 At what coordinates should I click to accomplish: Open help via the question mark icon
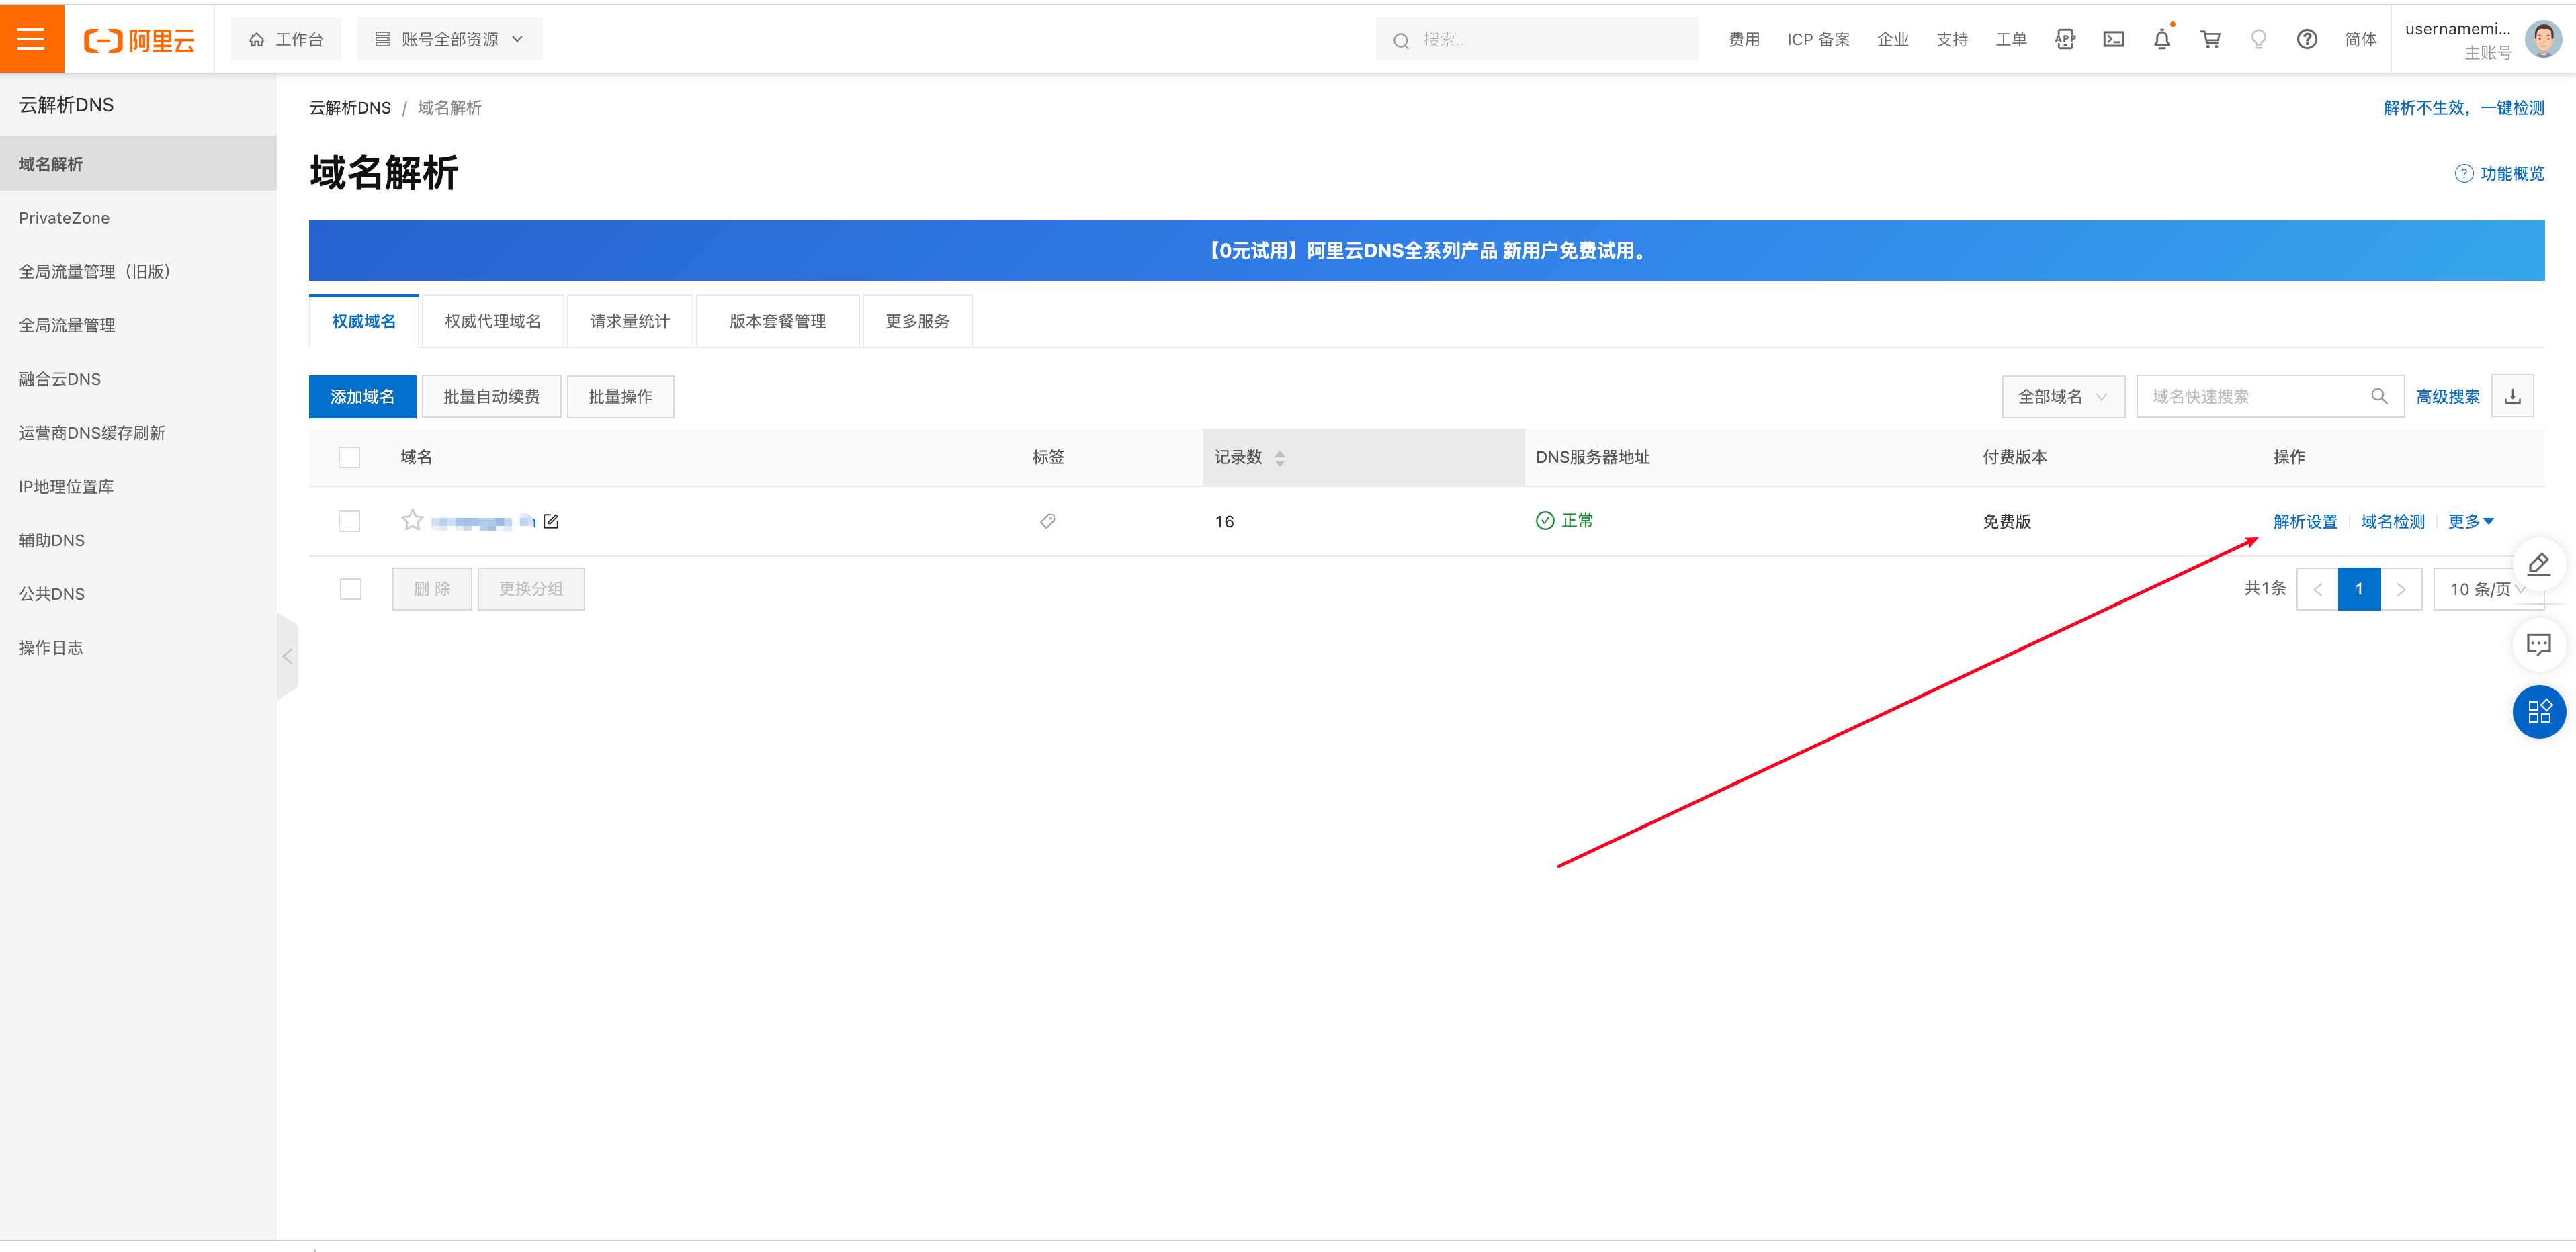[x=2307, y=39]
